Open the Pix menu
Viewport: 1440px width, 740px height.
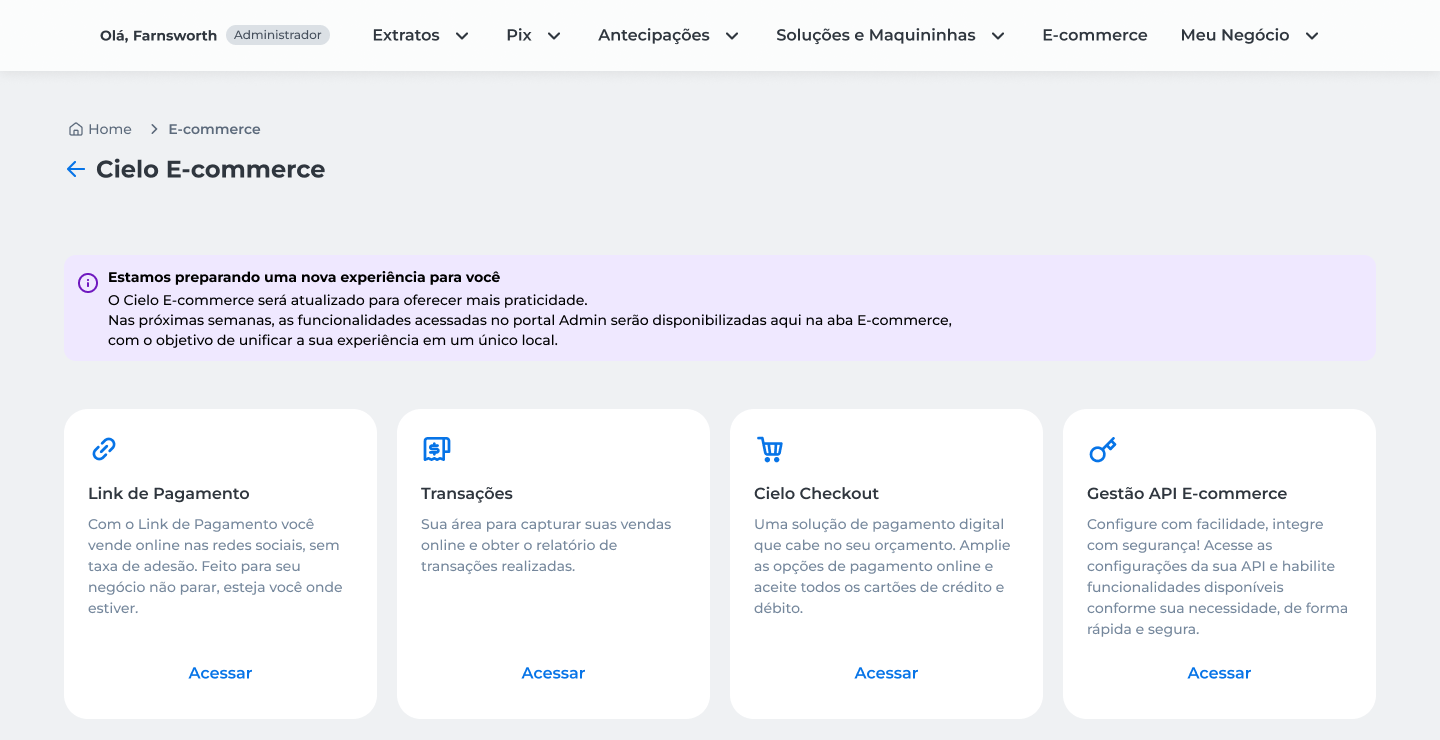pyautogui.click(x=519, y=35)
